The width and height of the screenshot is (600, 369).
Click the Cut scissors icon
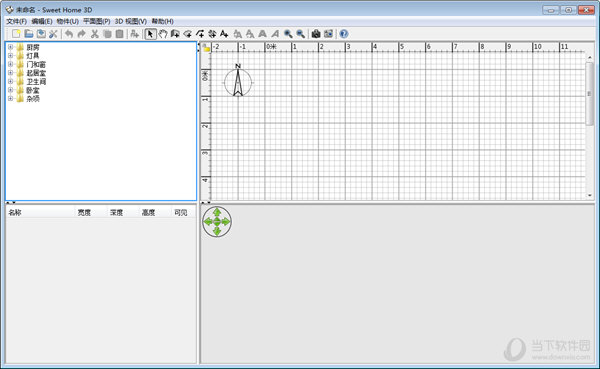[95, 34]
